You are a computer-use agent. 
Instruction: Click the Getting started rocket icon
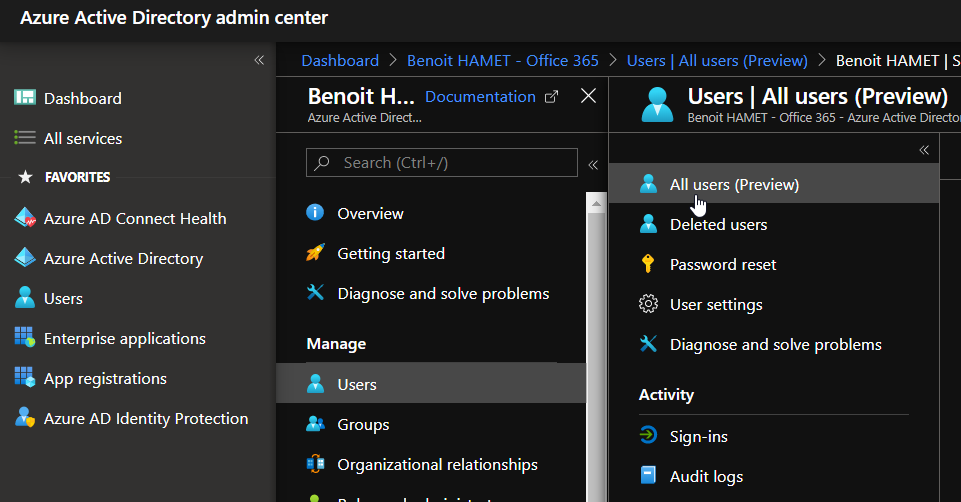click(x=316, y=253)
